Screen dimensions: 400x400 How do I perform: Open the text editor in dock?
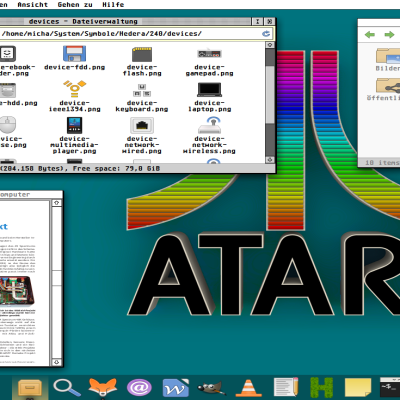(x=286, y=387)
